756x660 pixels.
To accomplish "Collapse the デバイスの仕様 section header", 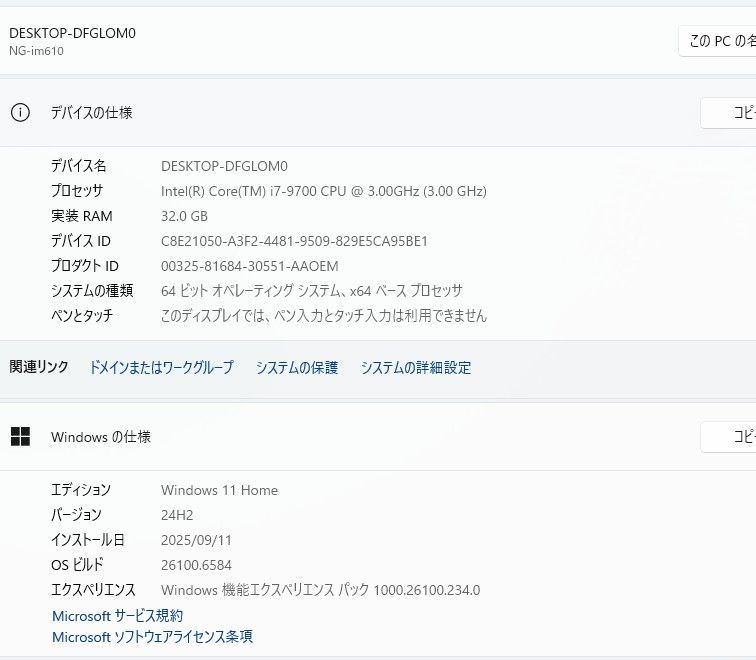I will 378,113.
